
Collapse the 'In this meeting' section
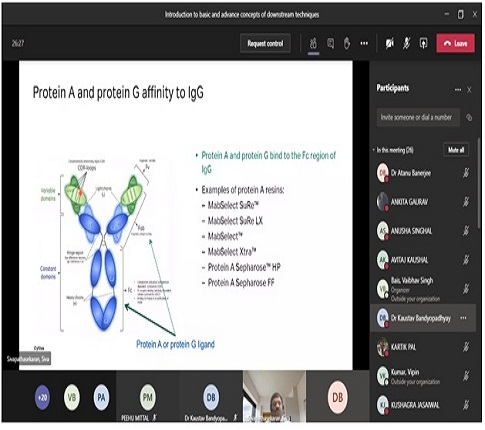click(374, 150)
